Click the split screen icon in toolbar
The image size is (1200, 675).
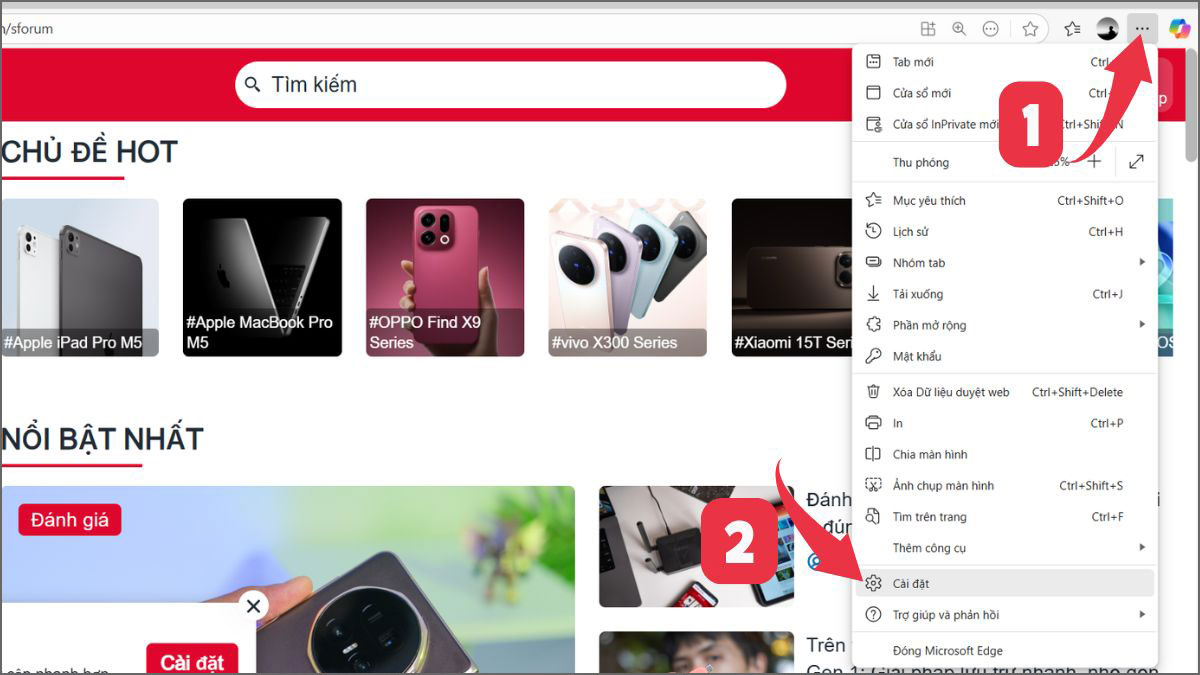click(927, 28)
